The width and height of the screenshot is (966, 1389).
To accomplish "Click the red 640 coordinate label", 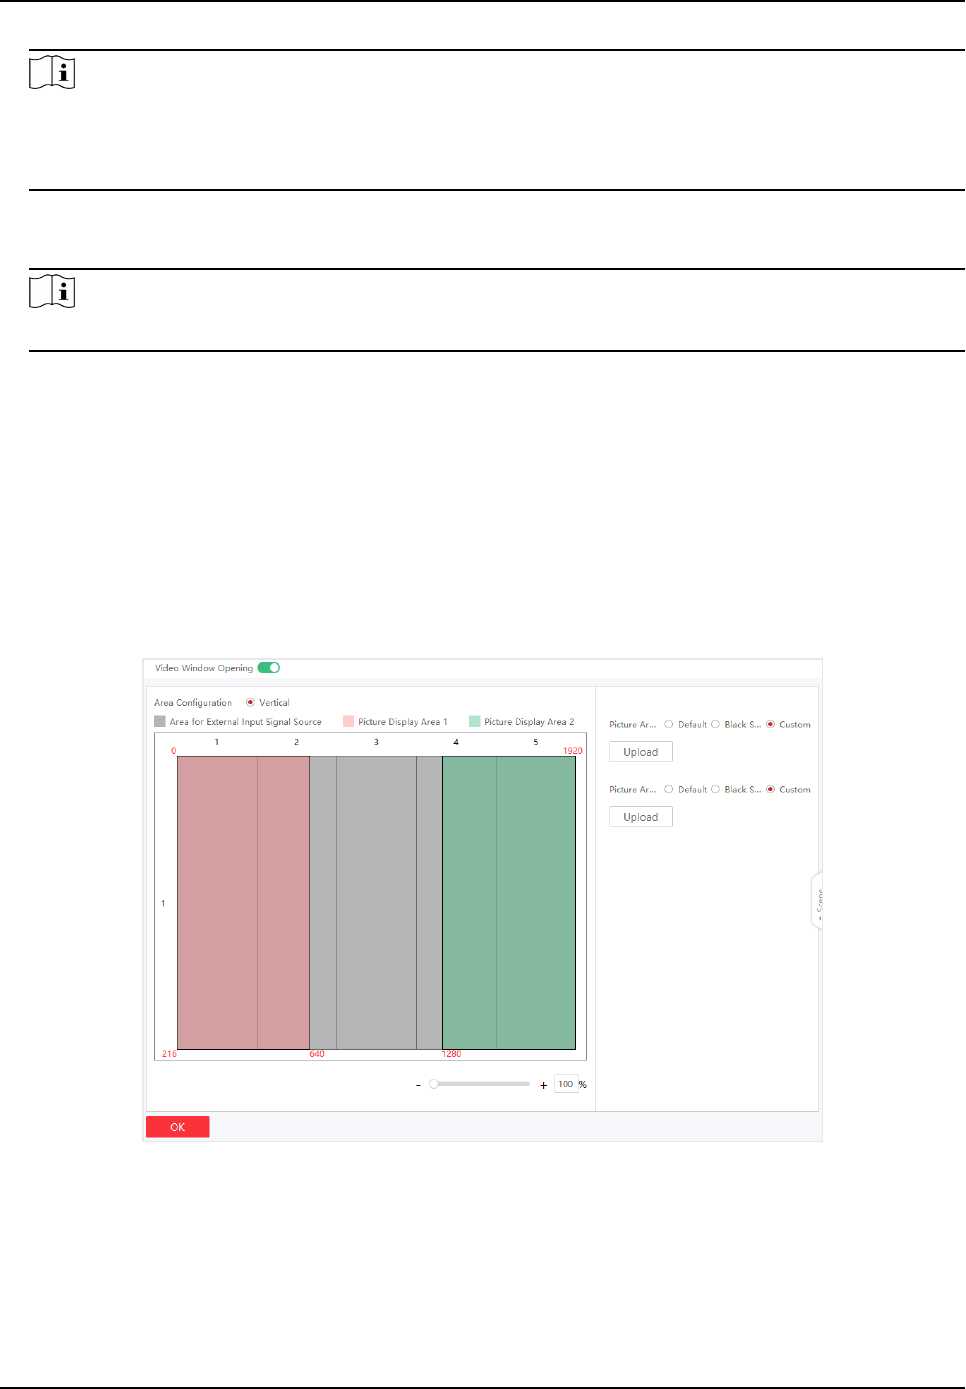I will tap(317, 1054).
